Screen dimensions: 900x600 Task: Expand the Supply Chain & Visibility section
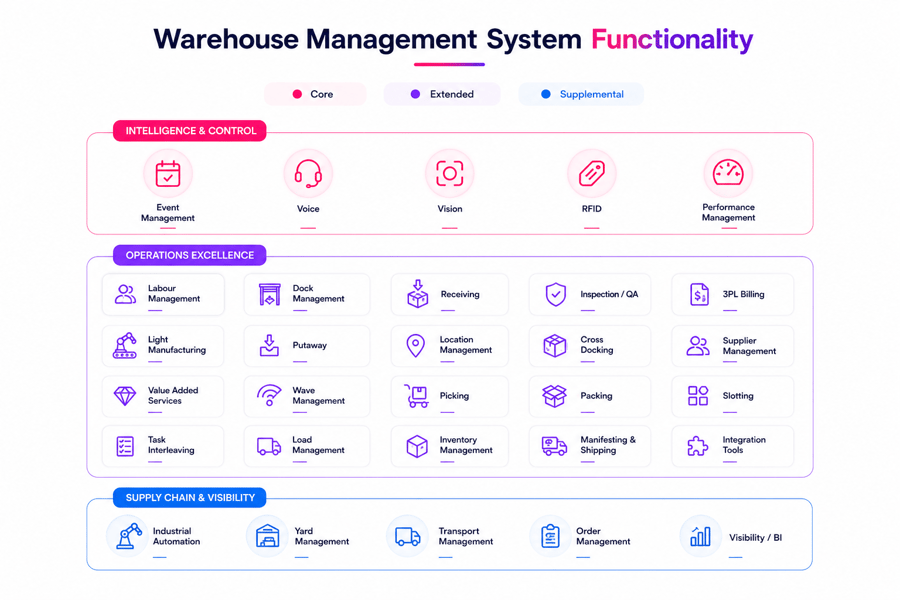[188, 497]
